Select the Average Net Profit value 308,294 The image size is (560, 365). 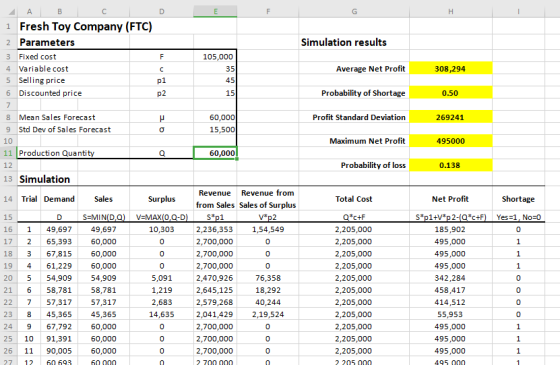(x=451, y=69)
